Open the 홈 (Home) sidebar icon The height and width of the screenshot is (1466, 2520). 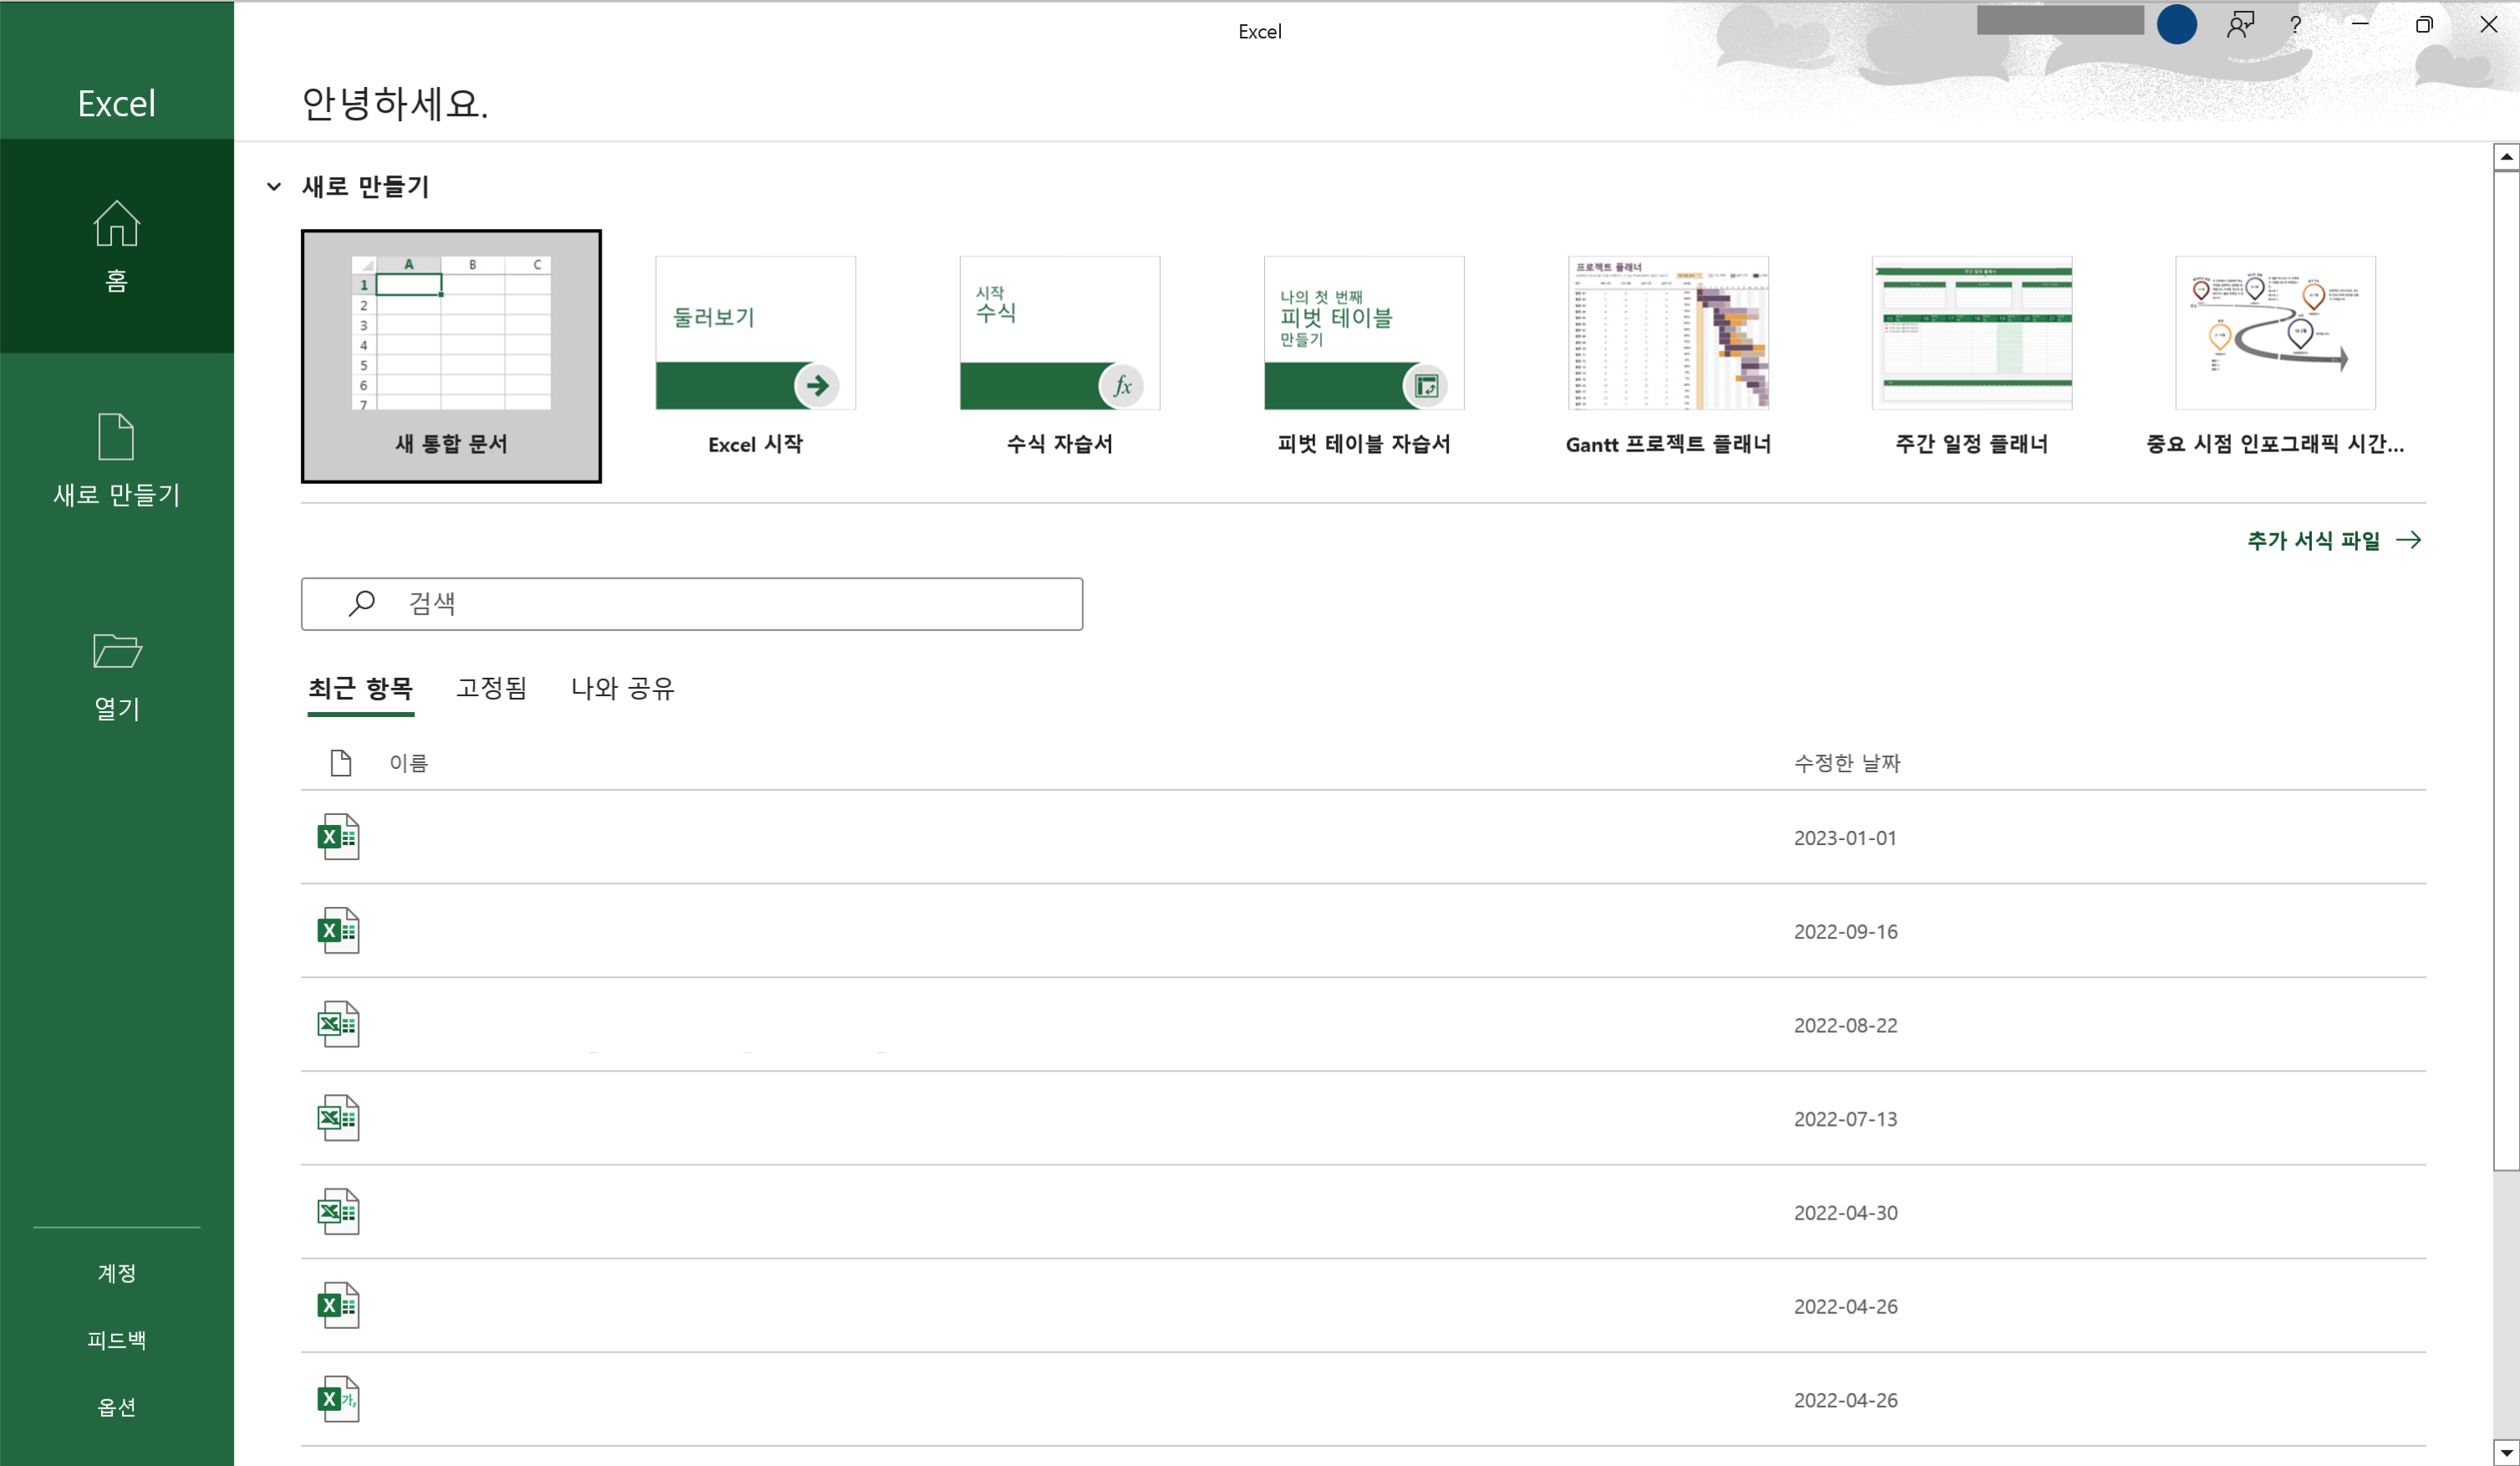pyautogui.click(x=116, y=223)
